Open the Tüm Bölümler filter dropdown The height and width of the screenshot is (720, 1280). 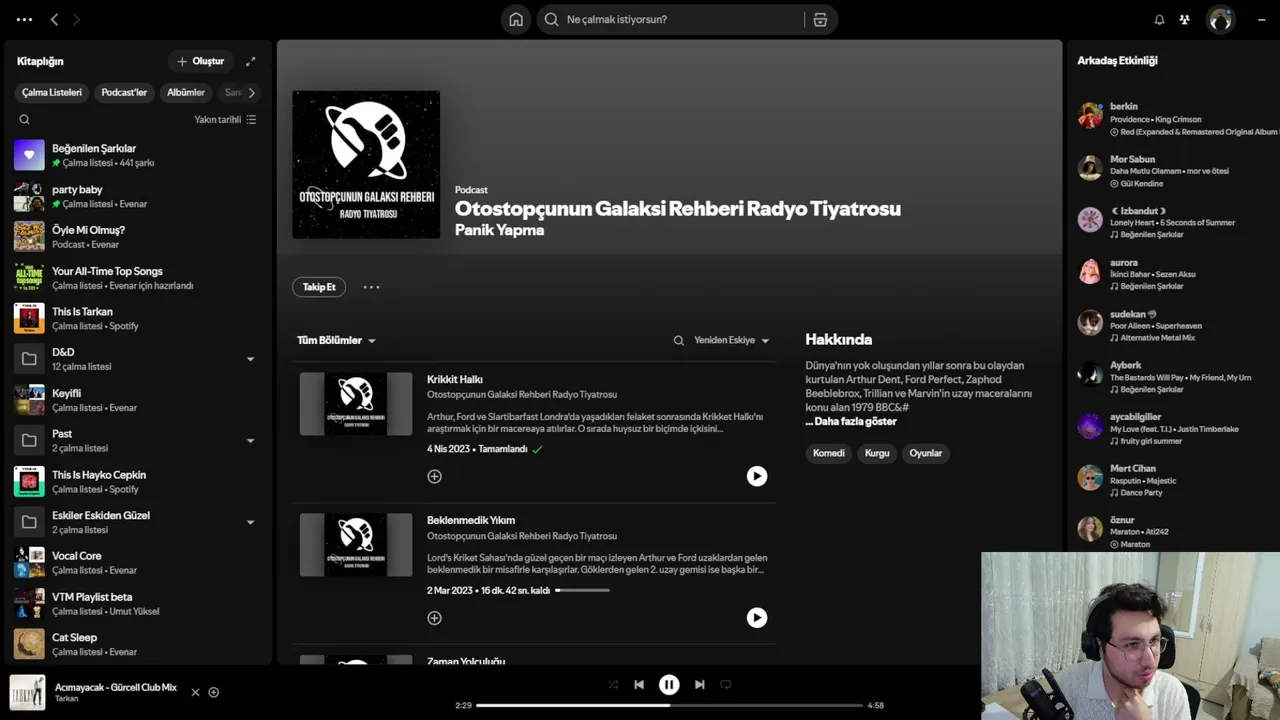[336, 340]
